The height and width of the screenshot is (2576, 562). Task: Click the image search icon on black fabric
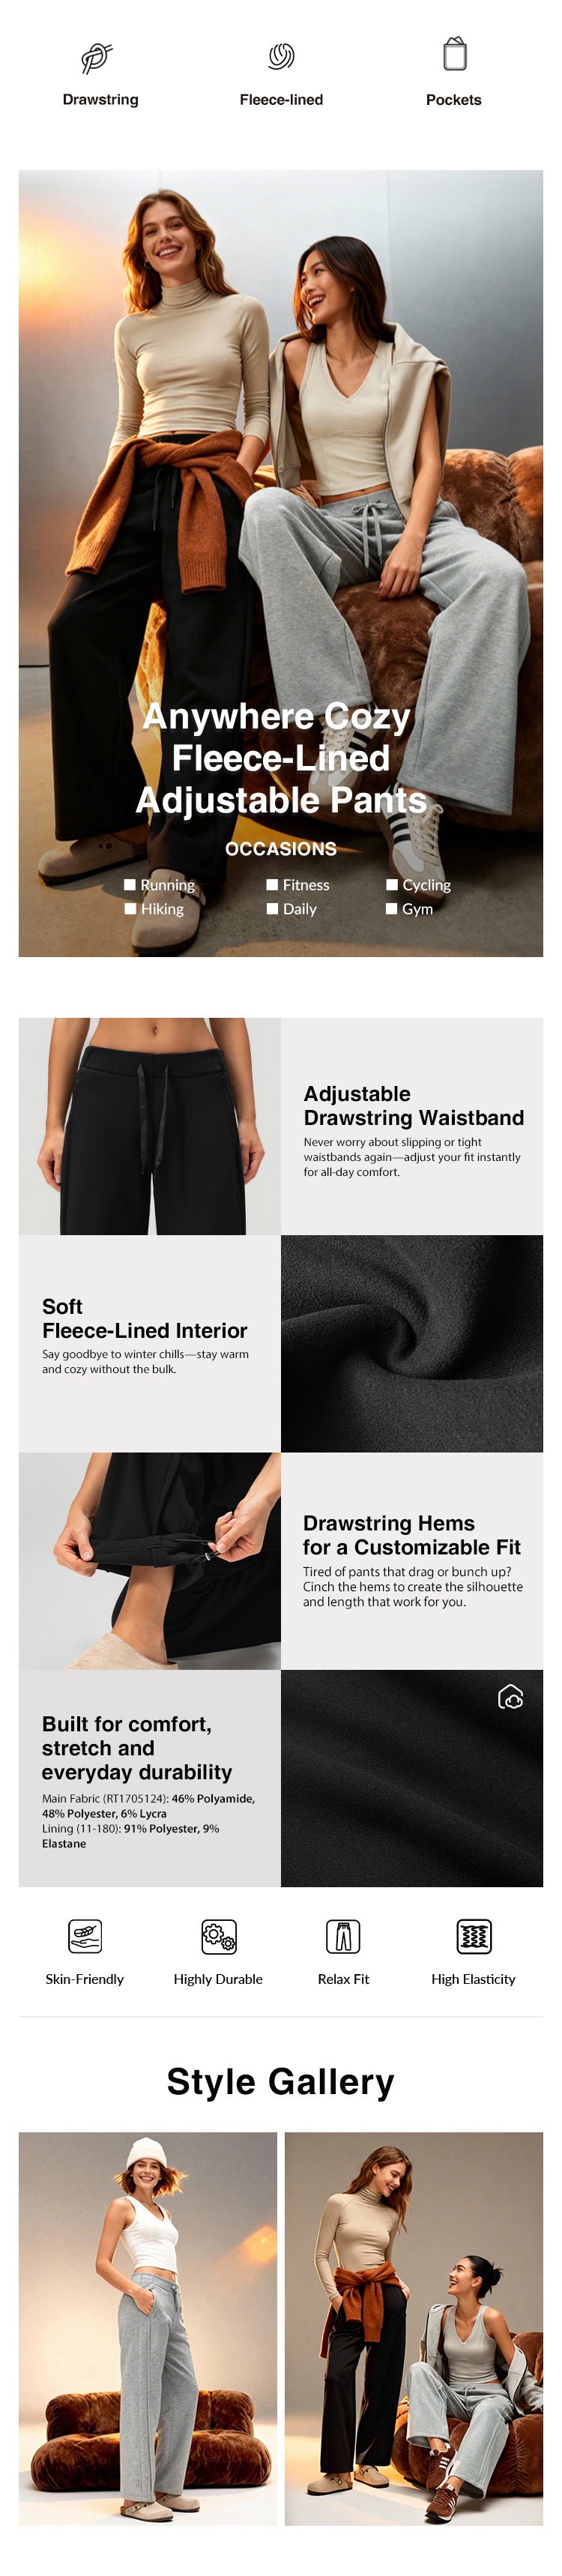pyautogui.click(x=510, y=1698)
